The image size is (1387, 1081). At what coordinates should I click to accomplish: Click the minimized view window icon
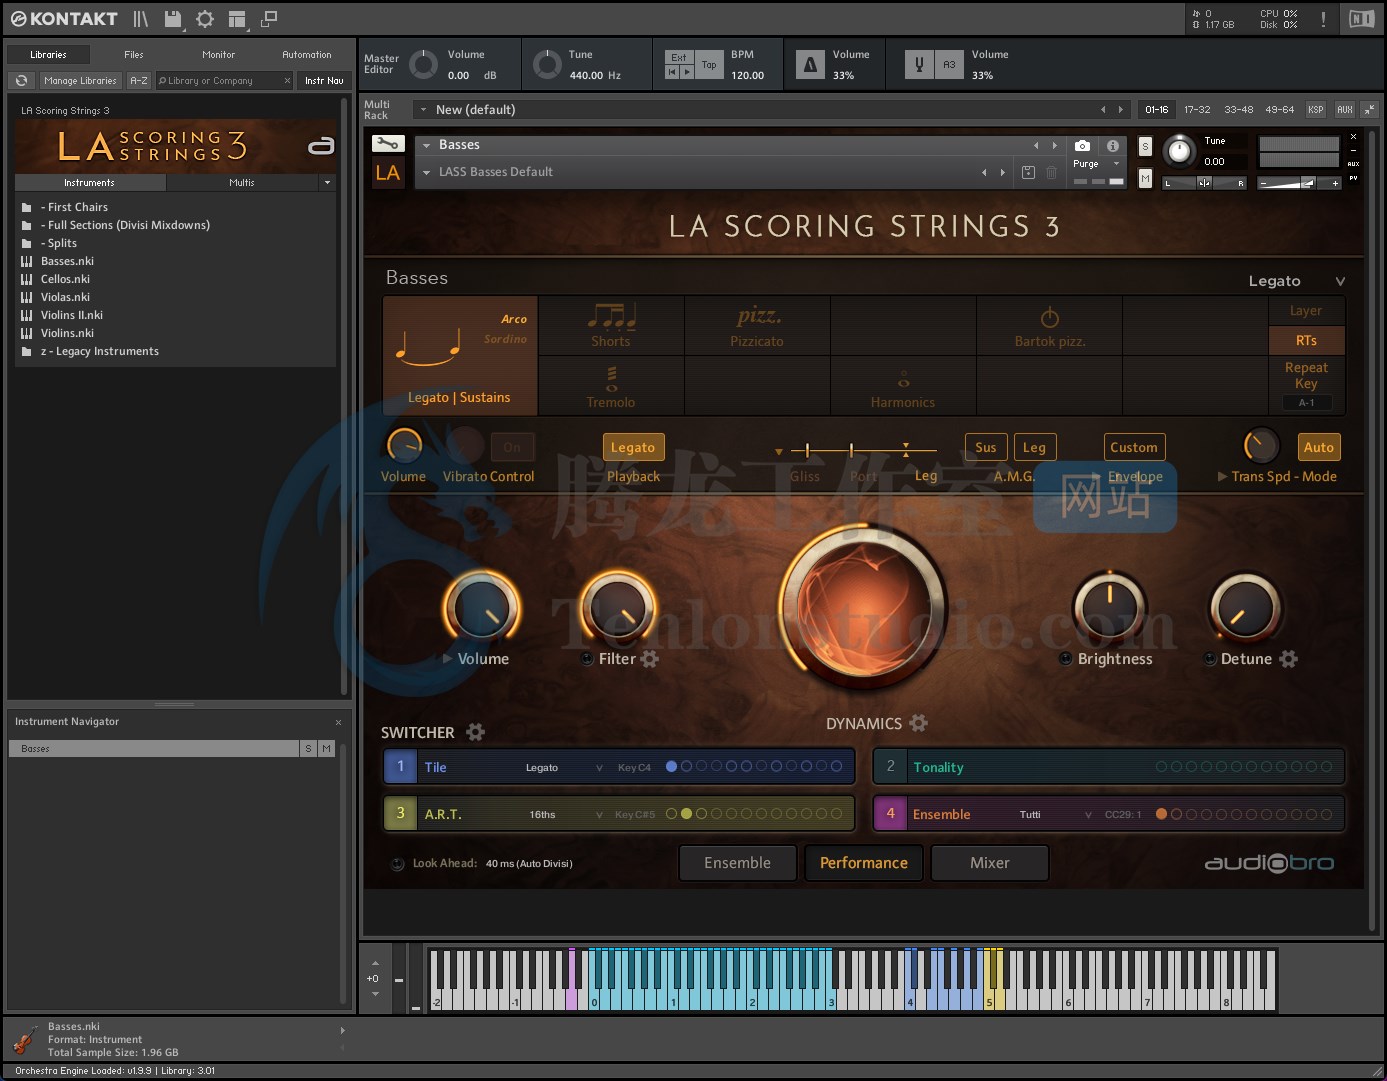pos(269,19)
